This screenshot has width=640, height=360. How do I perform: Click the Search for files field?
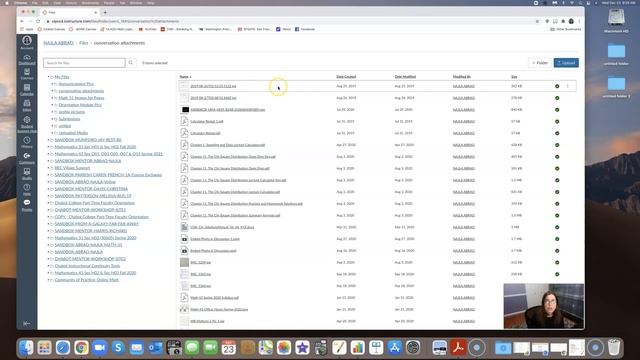point(84,63)
